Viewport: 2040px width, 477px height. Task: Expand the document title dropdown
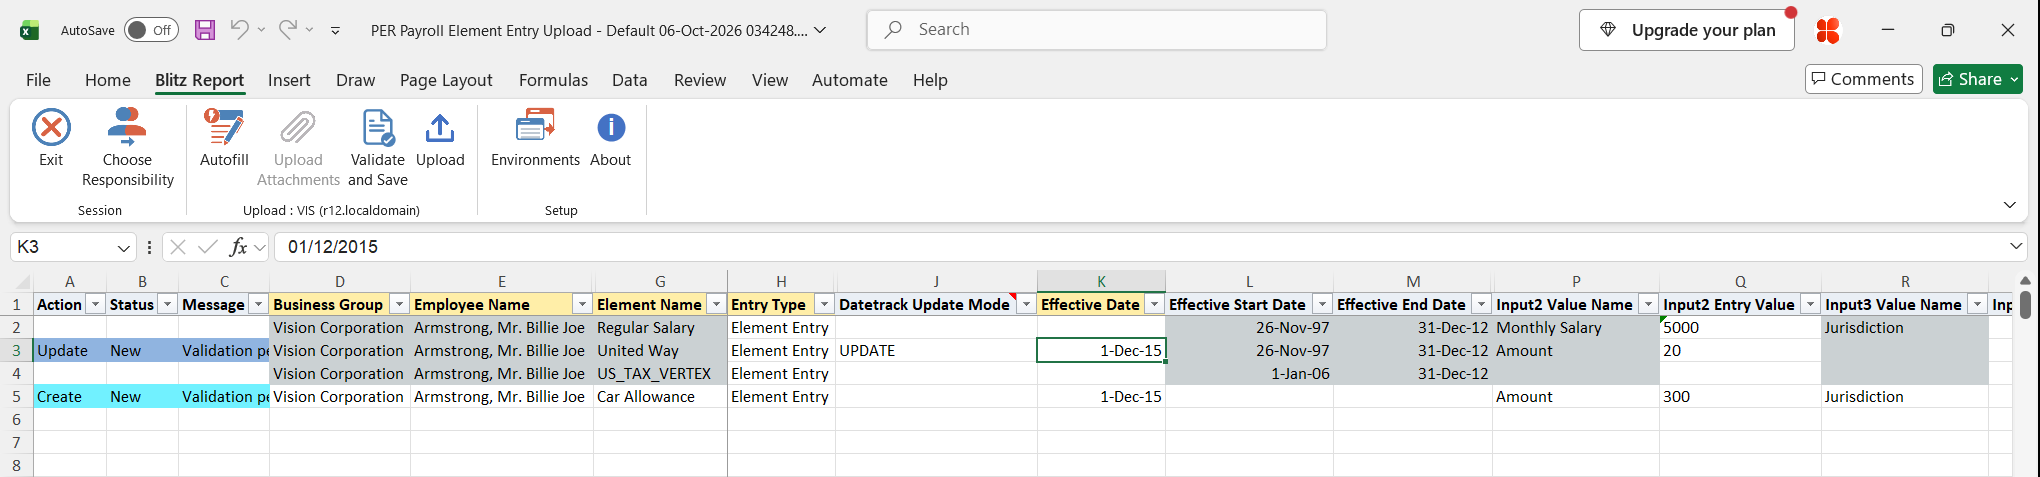[x=820, y=30]
